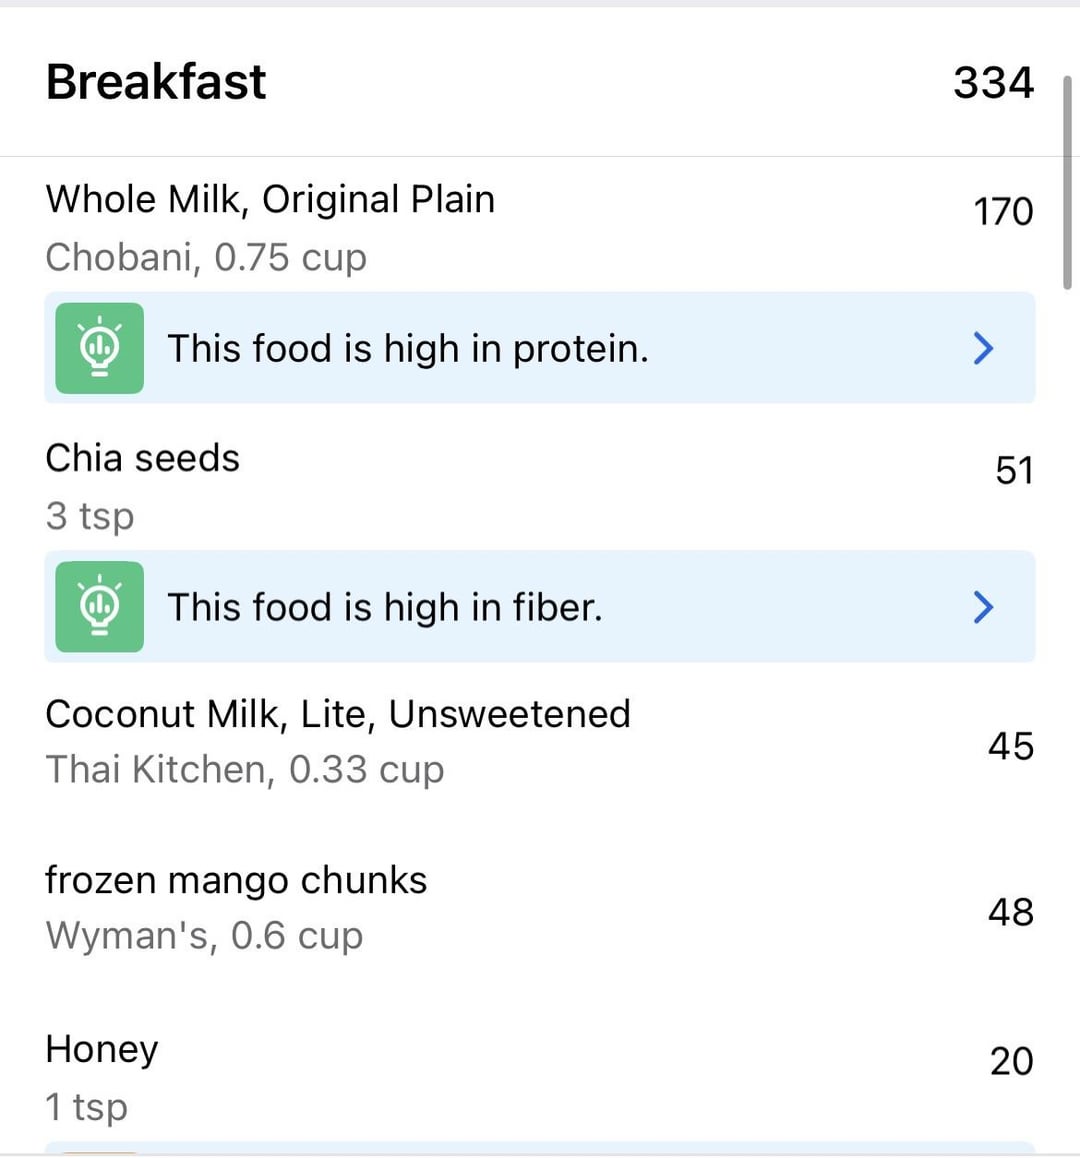Open frozen mango chunks entry
This screenshot has height=1158, width=1080.
[x=236, y=880]
